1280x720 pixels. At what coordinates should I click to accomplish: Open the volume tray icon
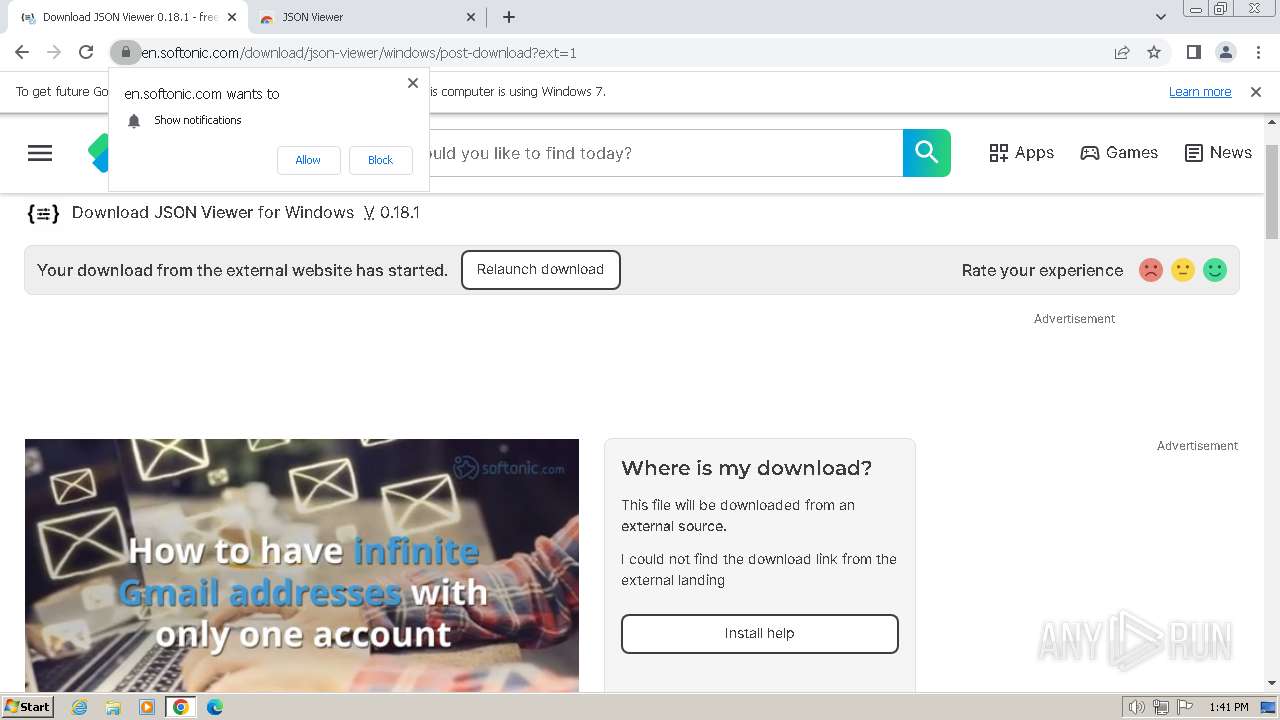(x=1137, y=707)
